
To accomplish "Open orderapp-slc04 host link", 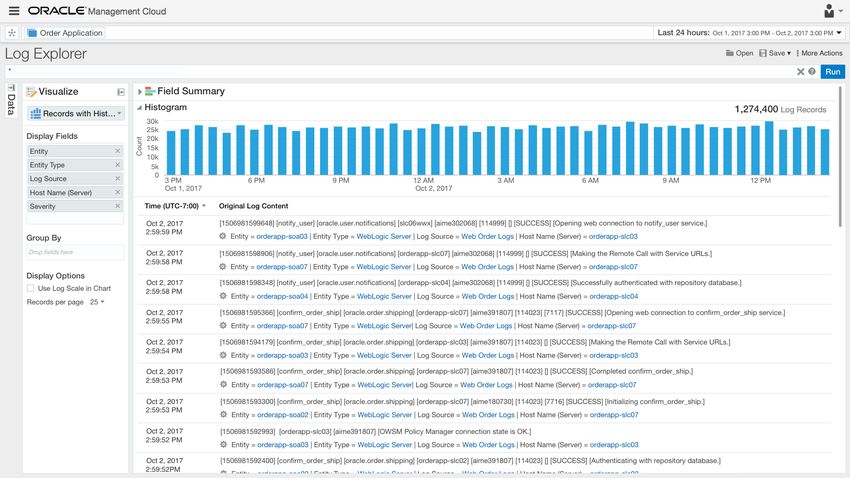I will pos(614,296).
